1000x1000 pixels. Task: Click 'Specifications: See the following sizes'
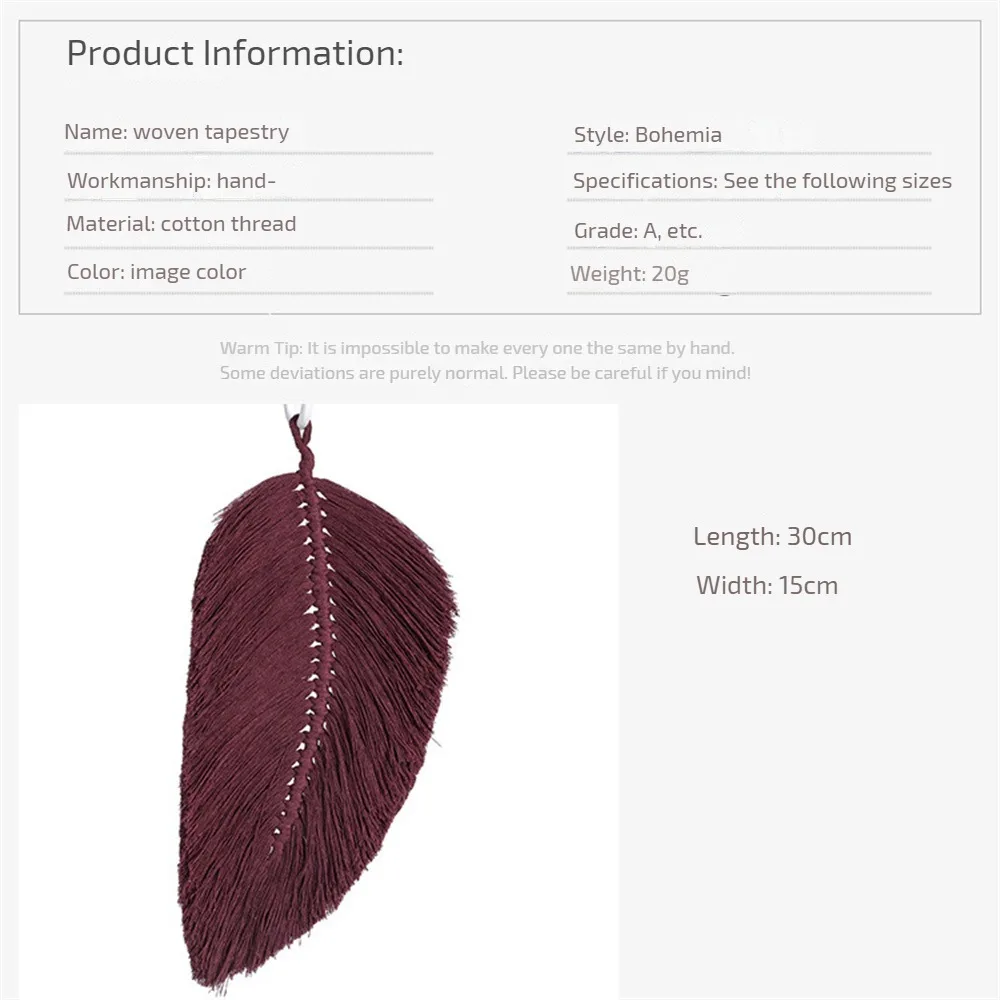[x=761, y=181]
